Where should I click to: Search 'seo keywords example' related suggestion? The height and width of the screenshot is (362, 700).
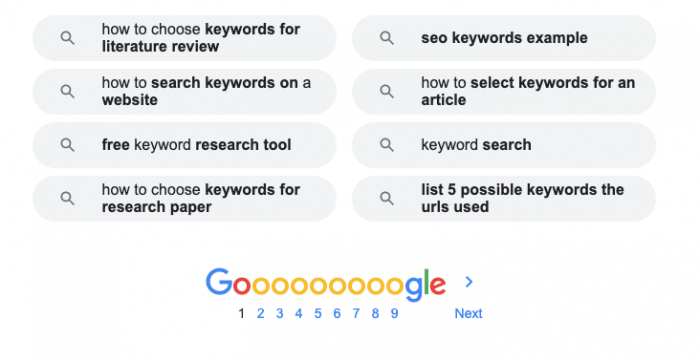(x=504, y=38)
